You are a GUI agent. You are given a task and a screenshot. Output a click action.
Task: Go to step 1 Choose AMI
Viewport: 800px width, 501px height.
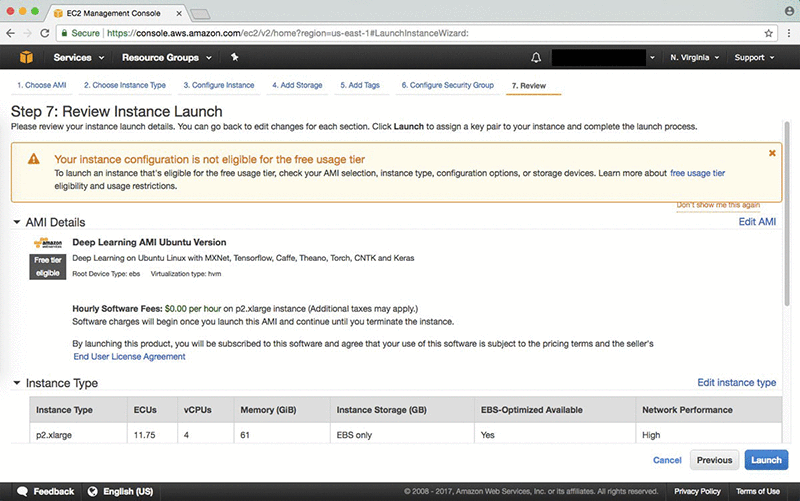tap(42, 85)
